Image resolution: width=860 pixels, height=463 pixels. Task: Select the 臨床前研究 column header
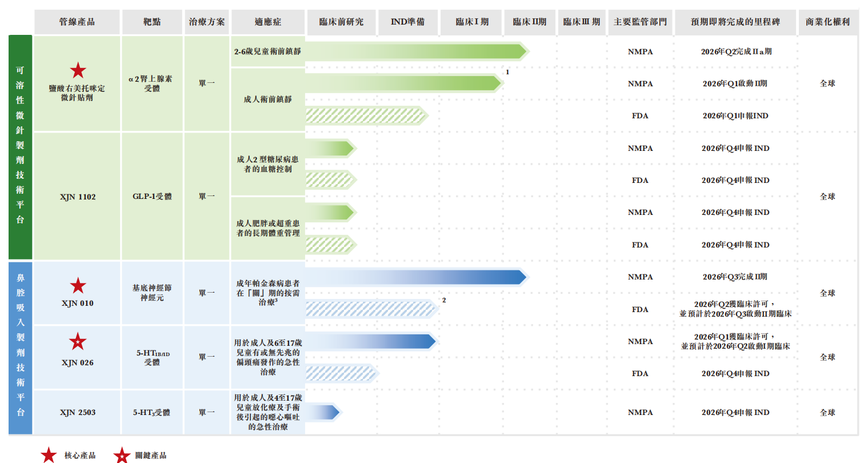[x=341, y=22]
